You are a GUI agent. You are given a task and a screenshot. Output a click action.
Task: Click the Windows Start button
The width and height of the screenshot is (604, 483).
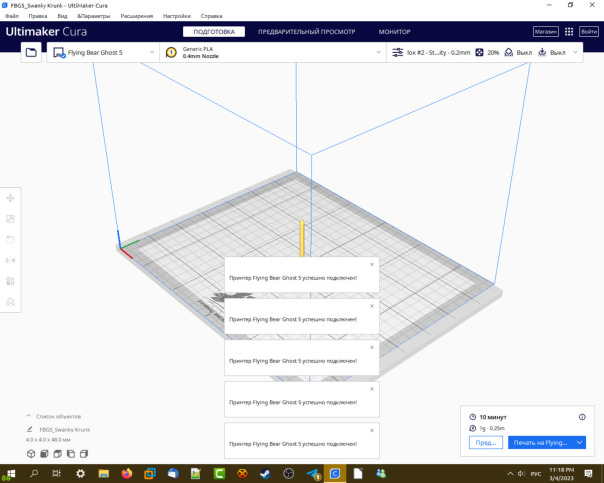11,473
